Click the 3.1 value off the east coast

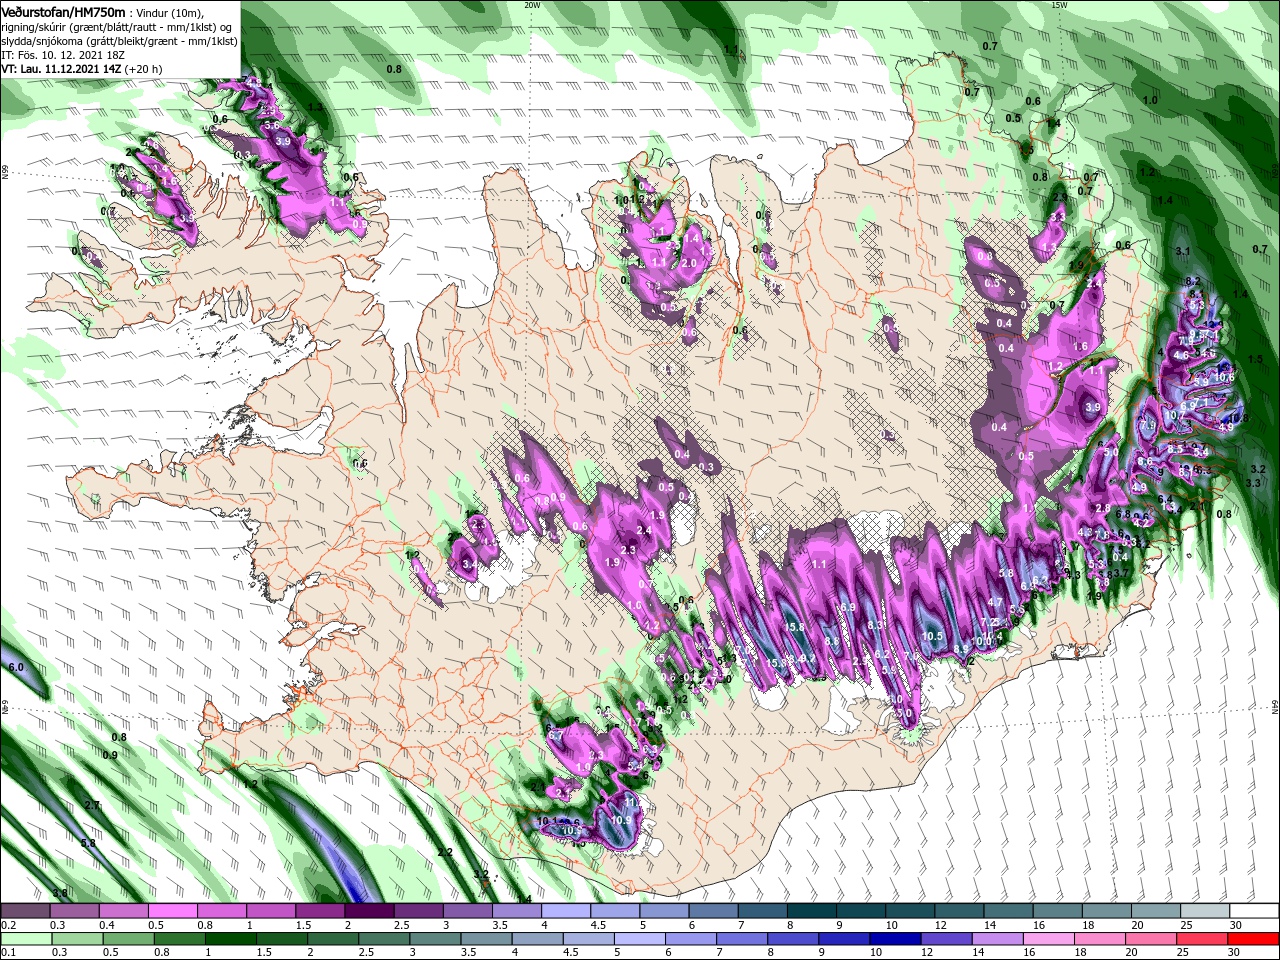[1183, 251]
